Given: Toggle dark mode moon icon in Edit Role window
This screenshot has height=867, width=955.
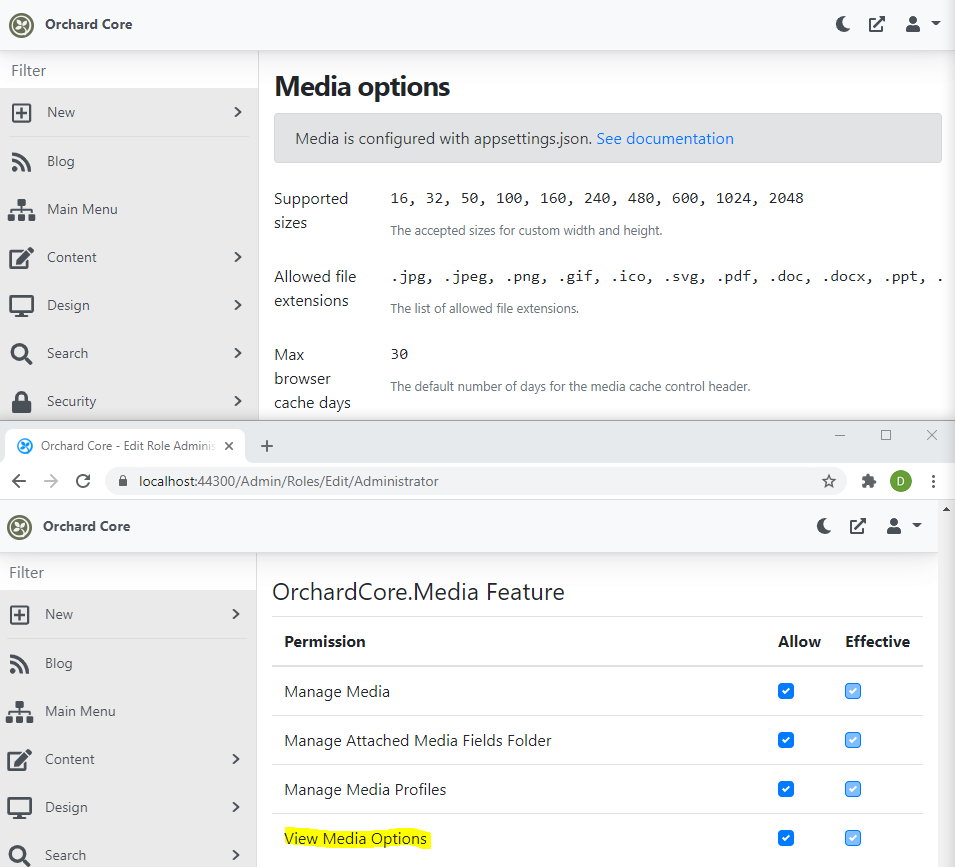Looking at the screenshot, I should [824, 526].
